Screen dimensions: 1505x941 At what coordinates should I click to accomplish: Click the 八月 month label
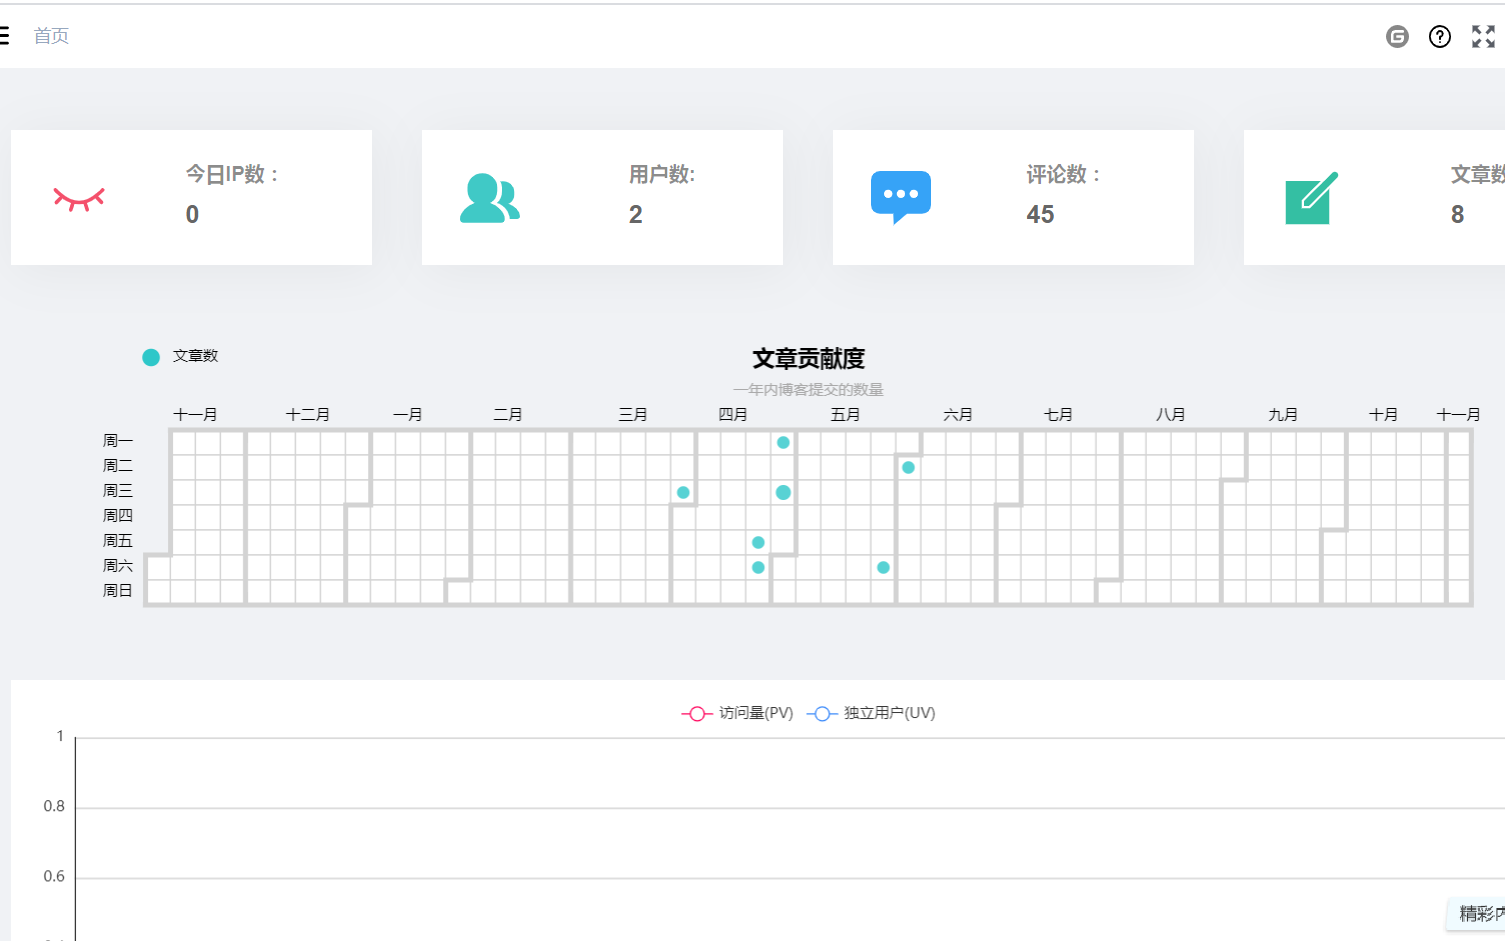pyautogui.click(x=1170, y=414)
